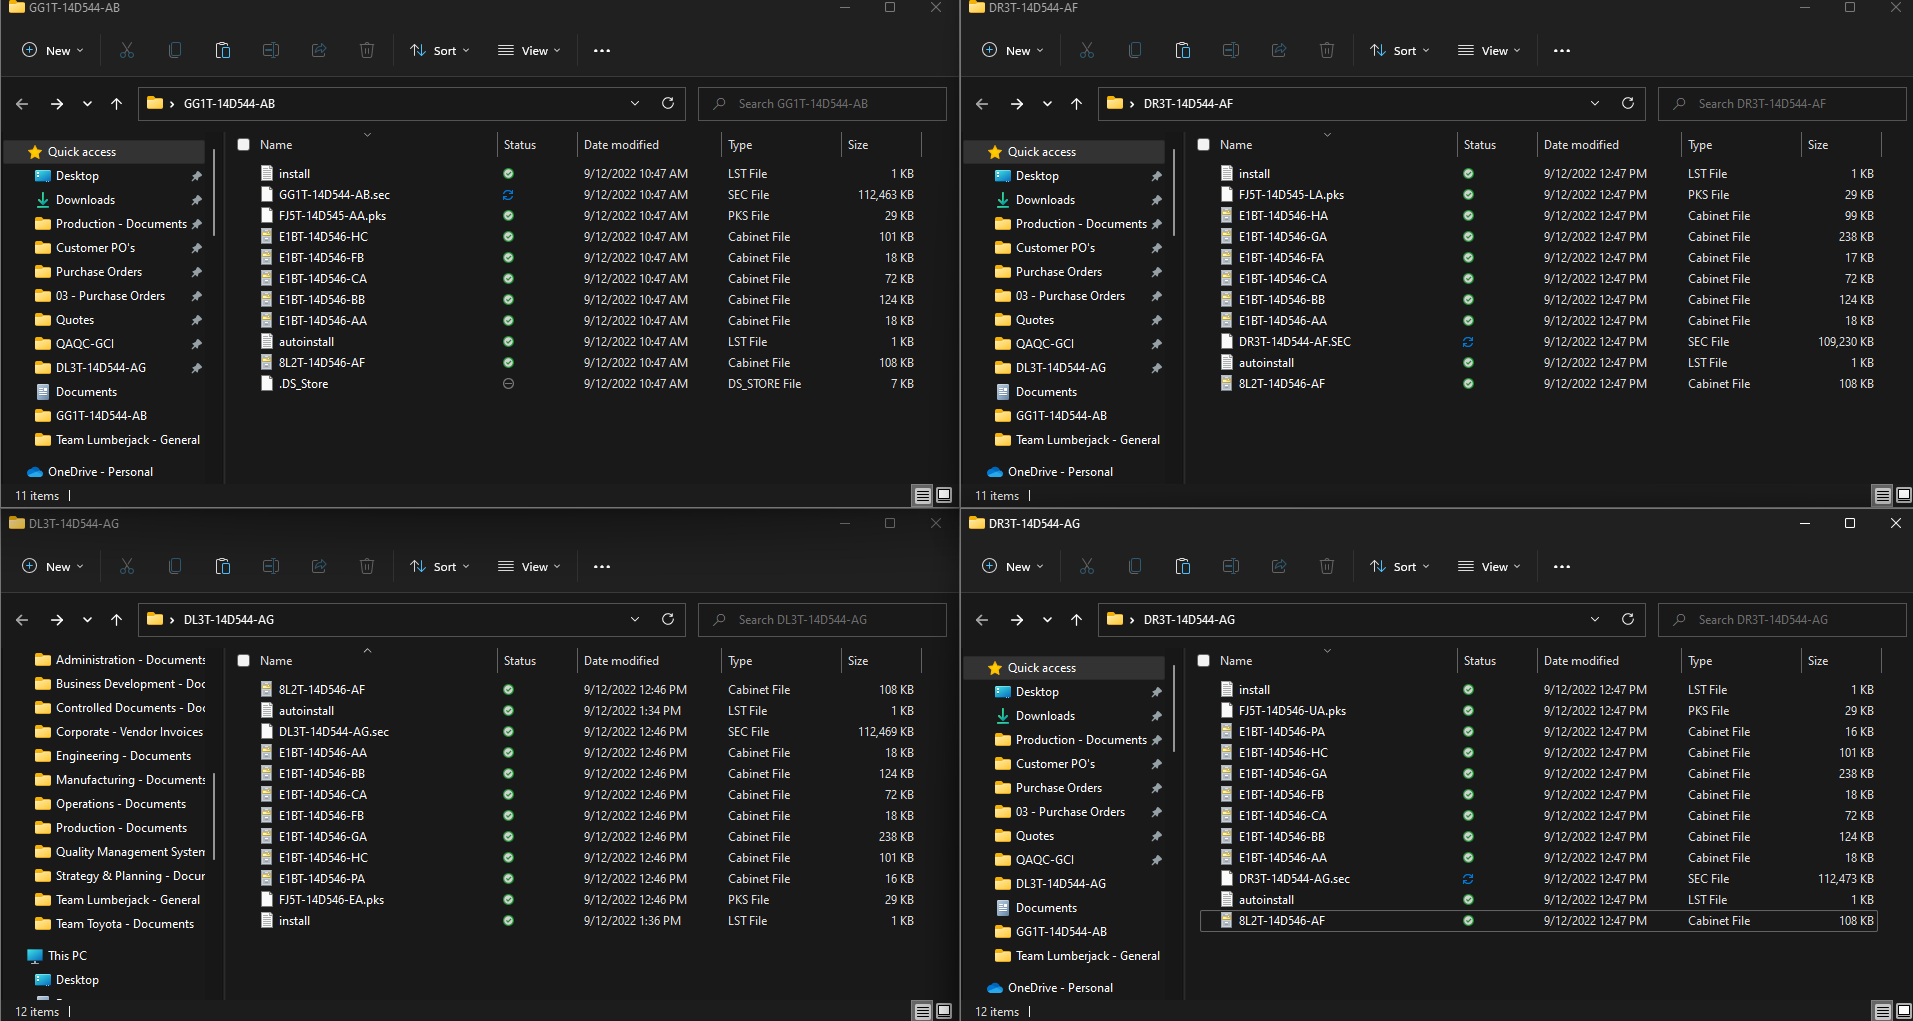
Task: Click Paste icon in the DR3T-14D544-AF window toolbar
Action: coord(1183,51)
